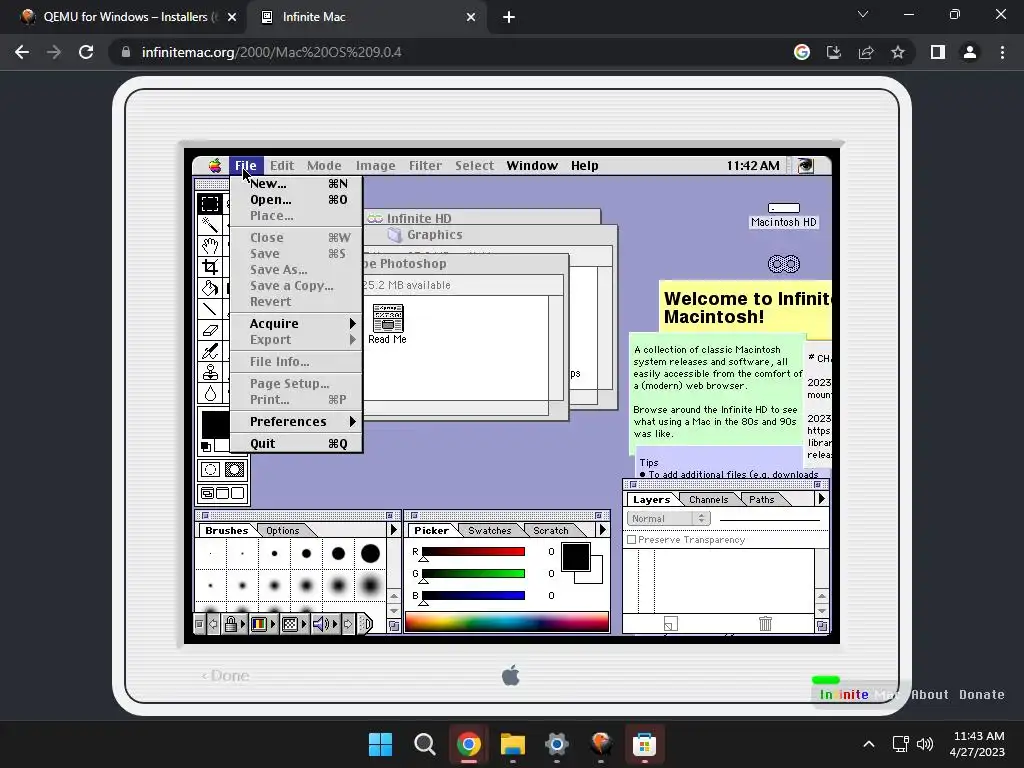Choose full screen without menu bar mode

pyautogui.click(x=238, y=493)
